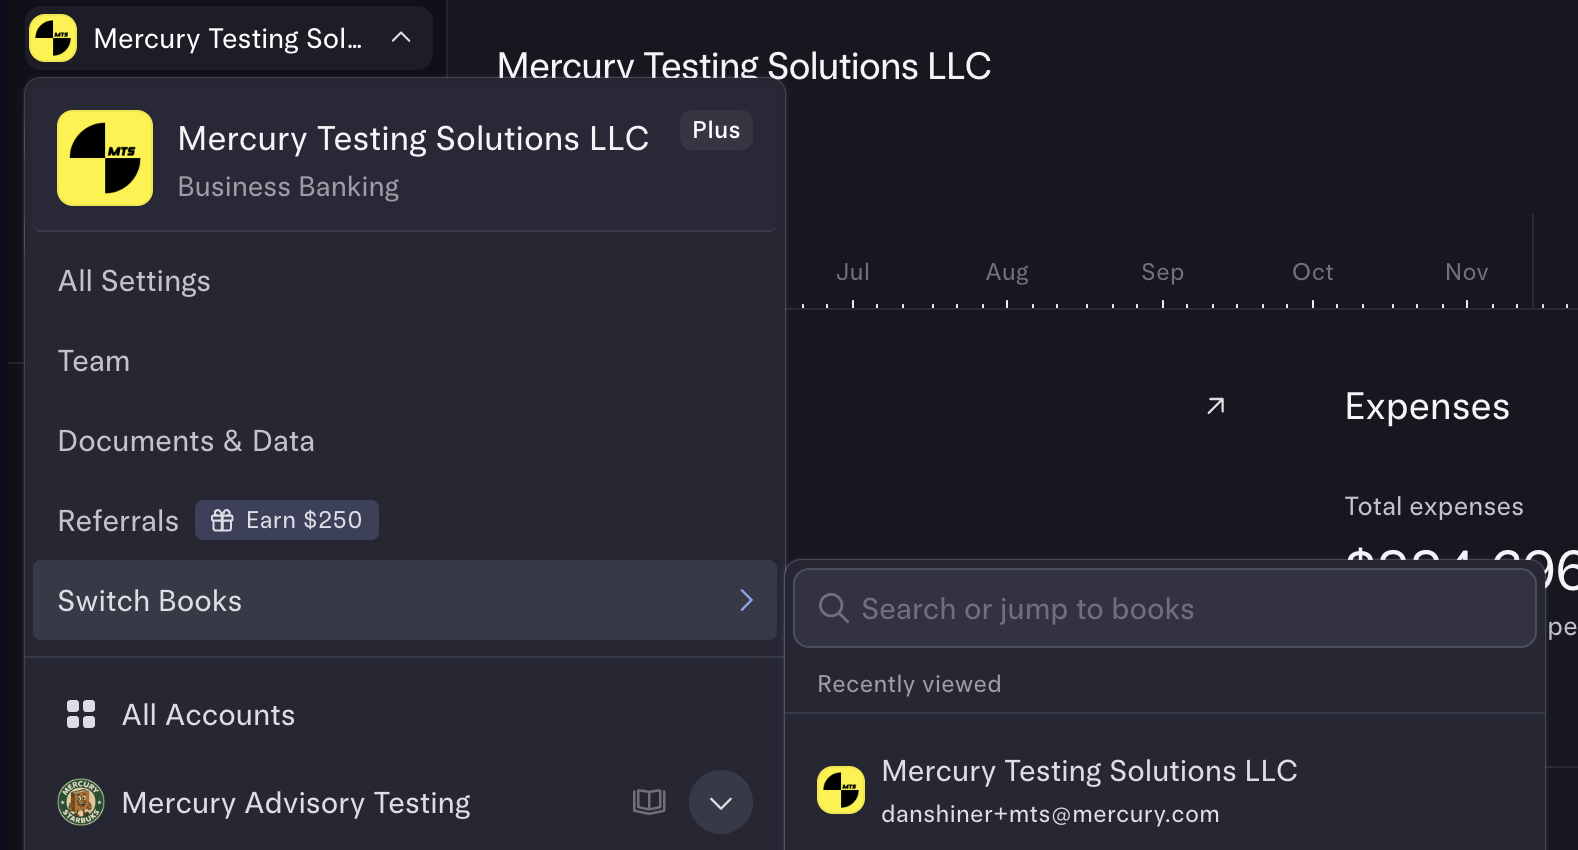Click the diagonal arrow icon beside Expenses
The height and width of the screenshot is (850, 1578).
[x=1216, y=406]
